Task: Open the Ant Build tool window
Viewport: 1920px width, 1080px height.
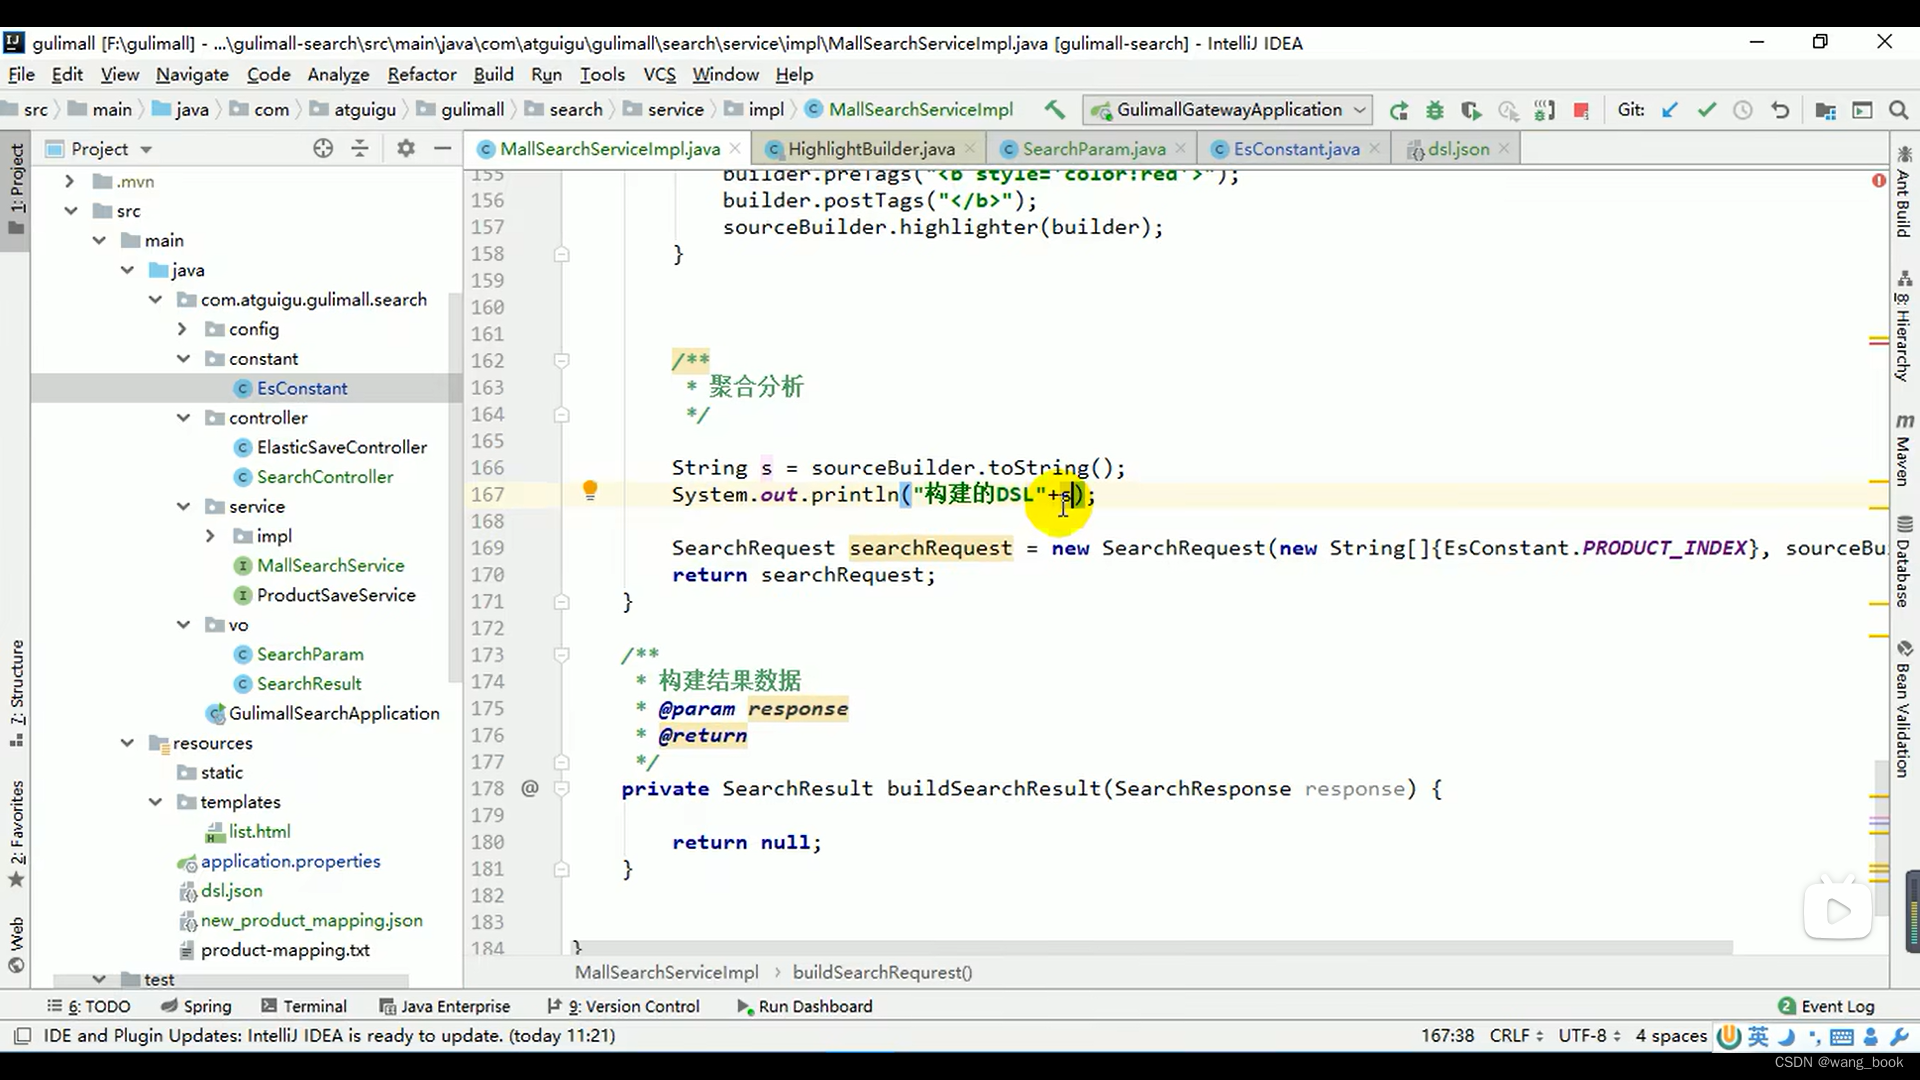Action: pyautogui.click(x=1903, y=192)
